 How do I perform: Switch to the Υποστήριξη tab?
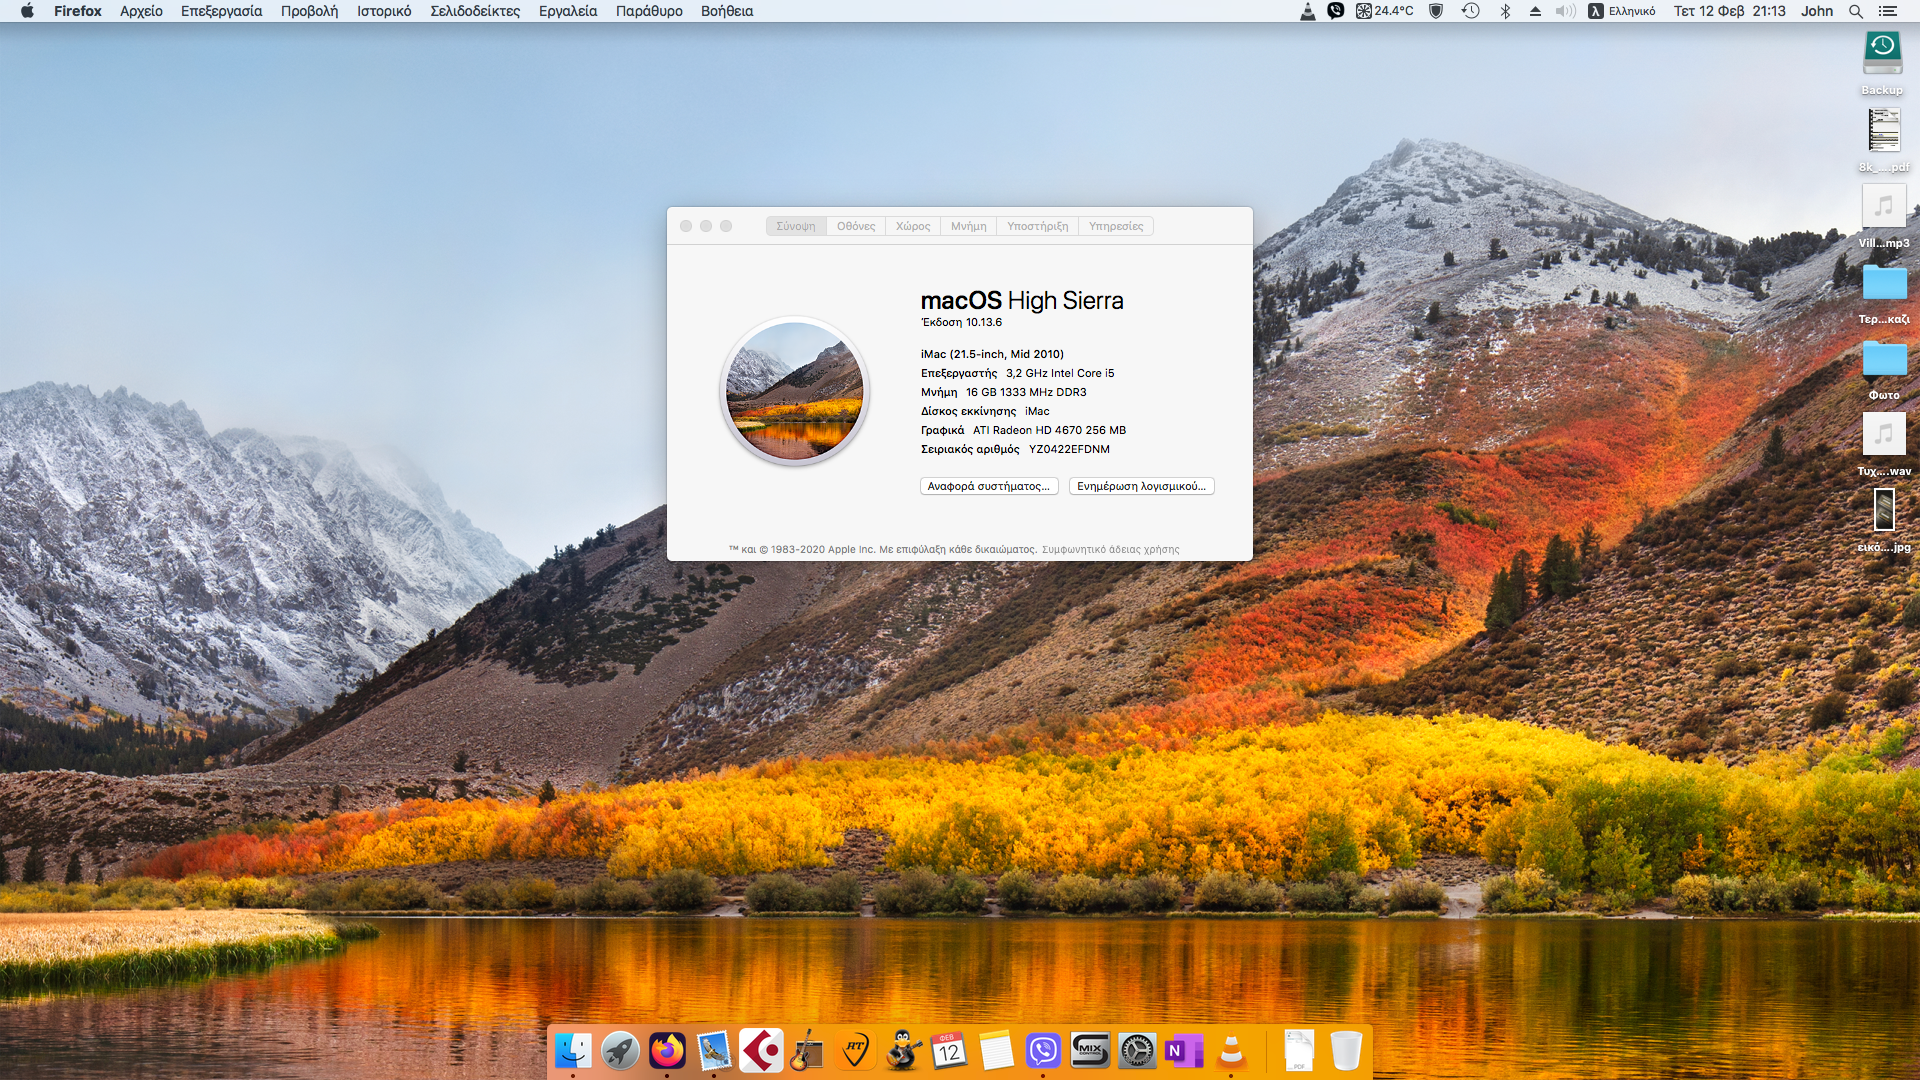[x=1037, y=226]
